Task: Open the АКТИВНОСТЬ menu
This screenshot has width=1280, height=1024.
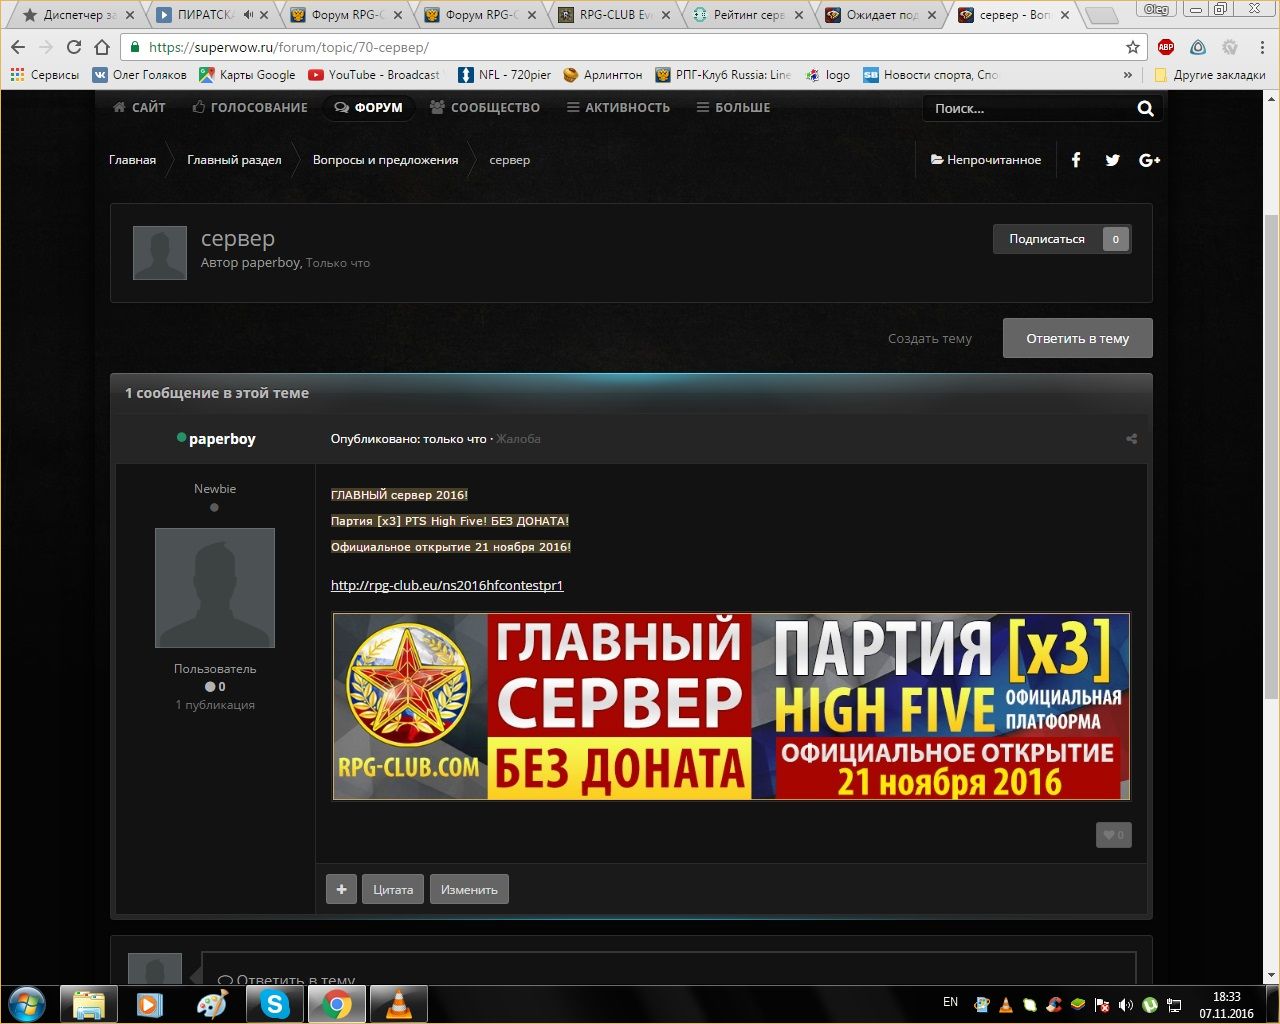Action: [618, 107]
